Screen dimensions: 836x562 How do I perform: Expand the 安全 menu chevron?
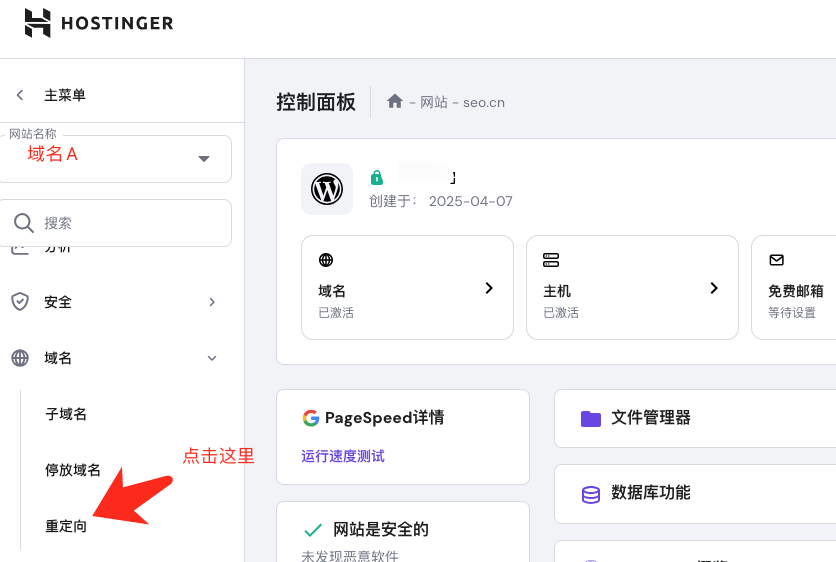(212, 302)
